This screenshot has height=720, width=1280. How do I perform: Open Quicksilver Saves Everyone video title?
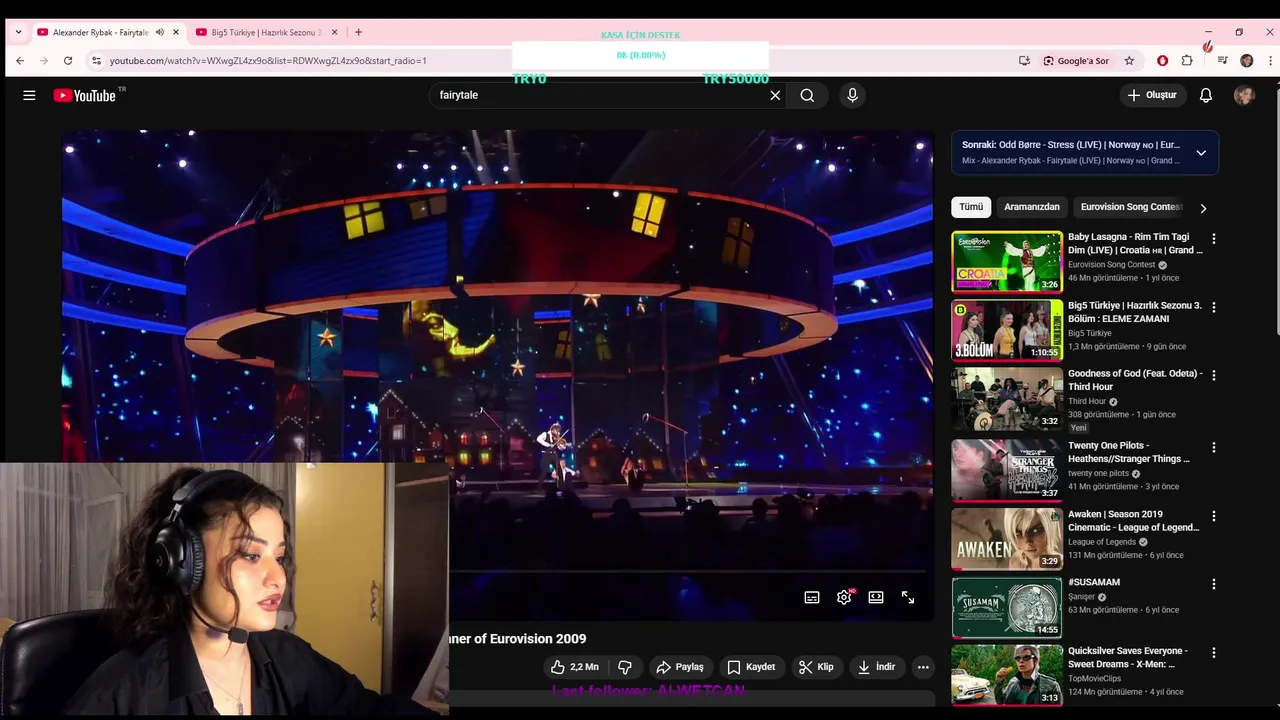(x=1128, y=657)
